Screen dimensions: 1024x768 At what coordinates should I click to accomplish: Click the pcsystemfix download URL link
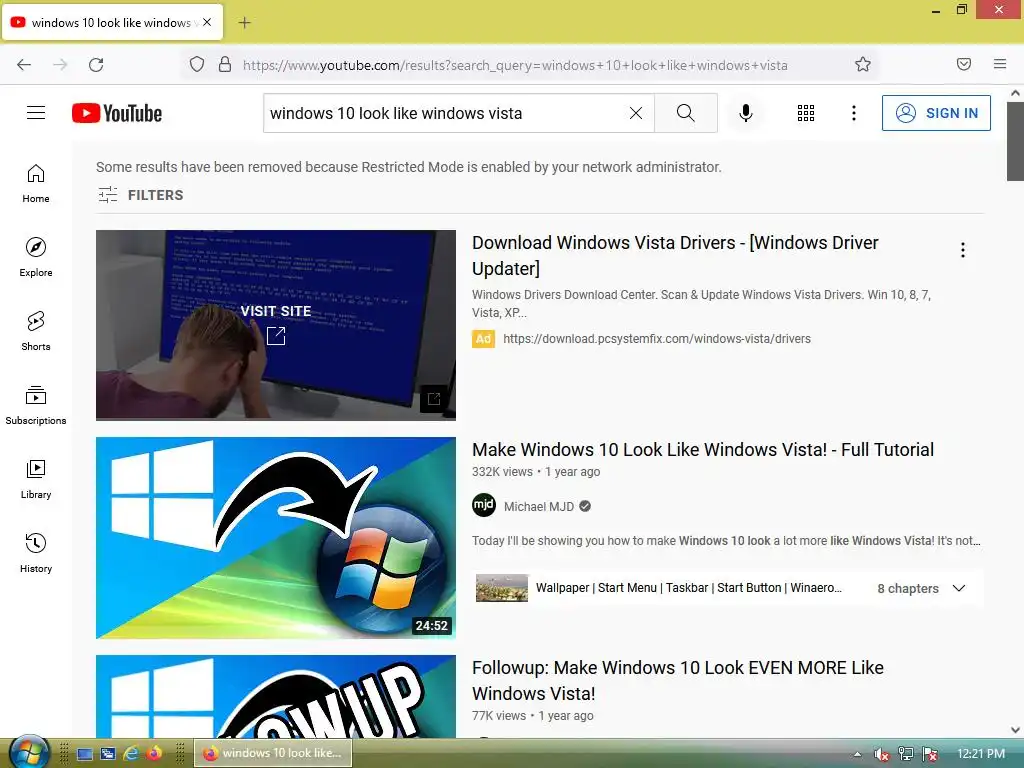coord(656,339)
